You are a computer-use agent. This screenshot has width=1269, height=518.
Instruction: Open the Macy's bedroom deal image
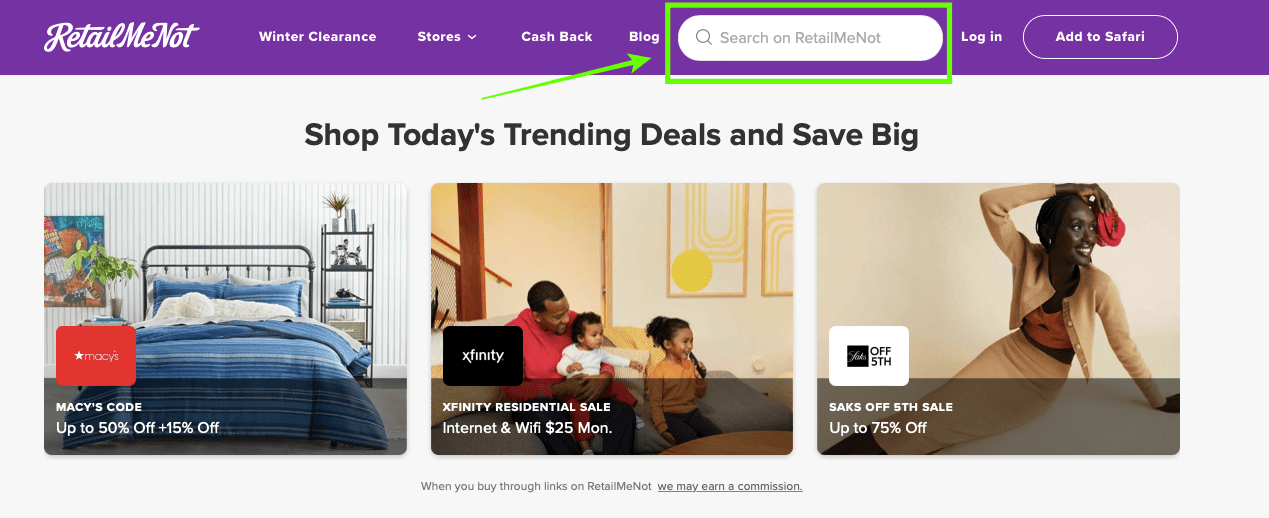tap(225, 260)
